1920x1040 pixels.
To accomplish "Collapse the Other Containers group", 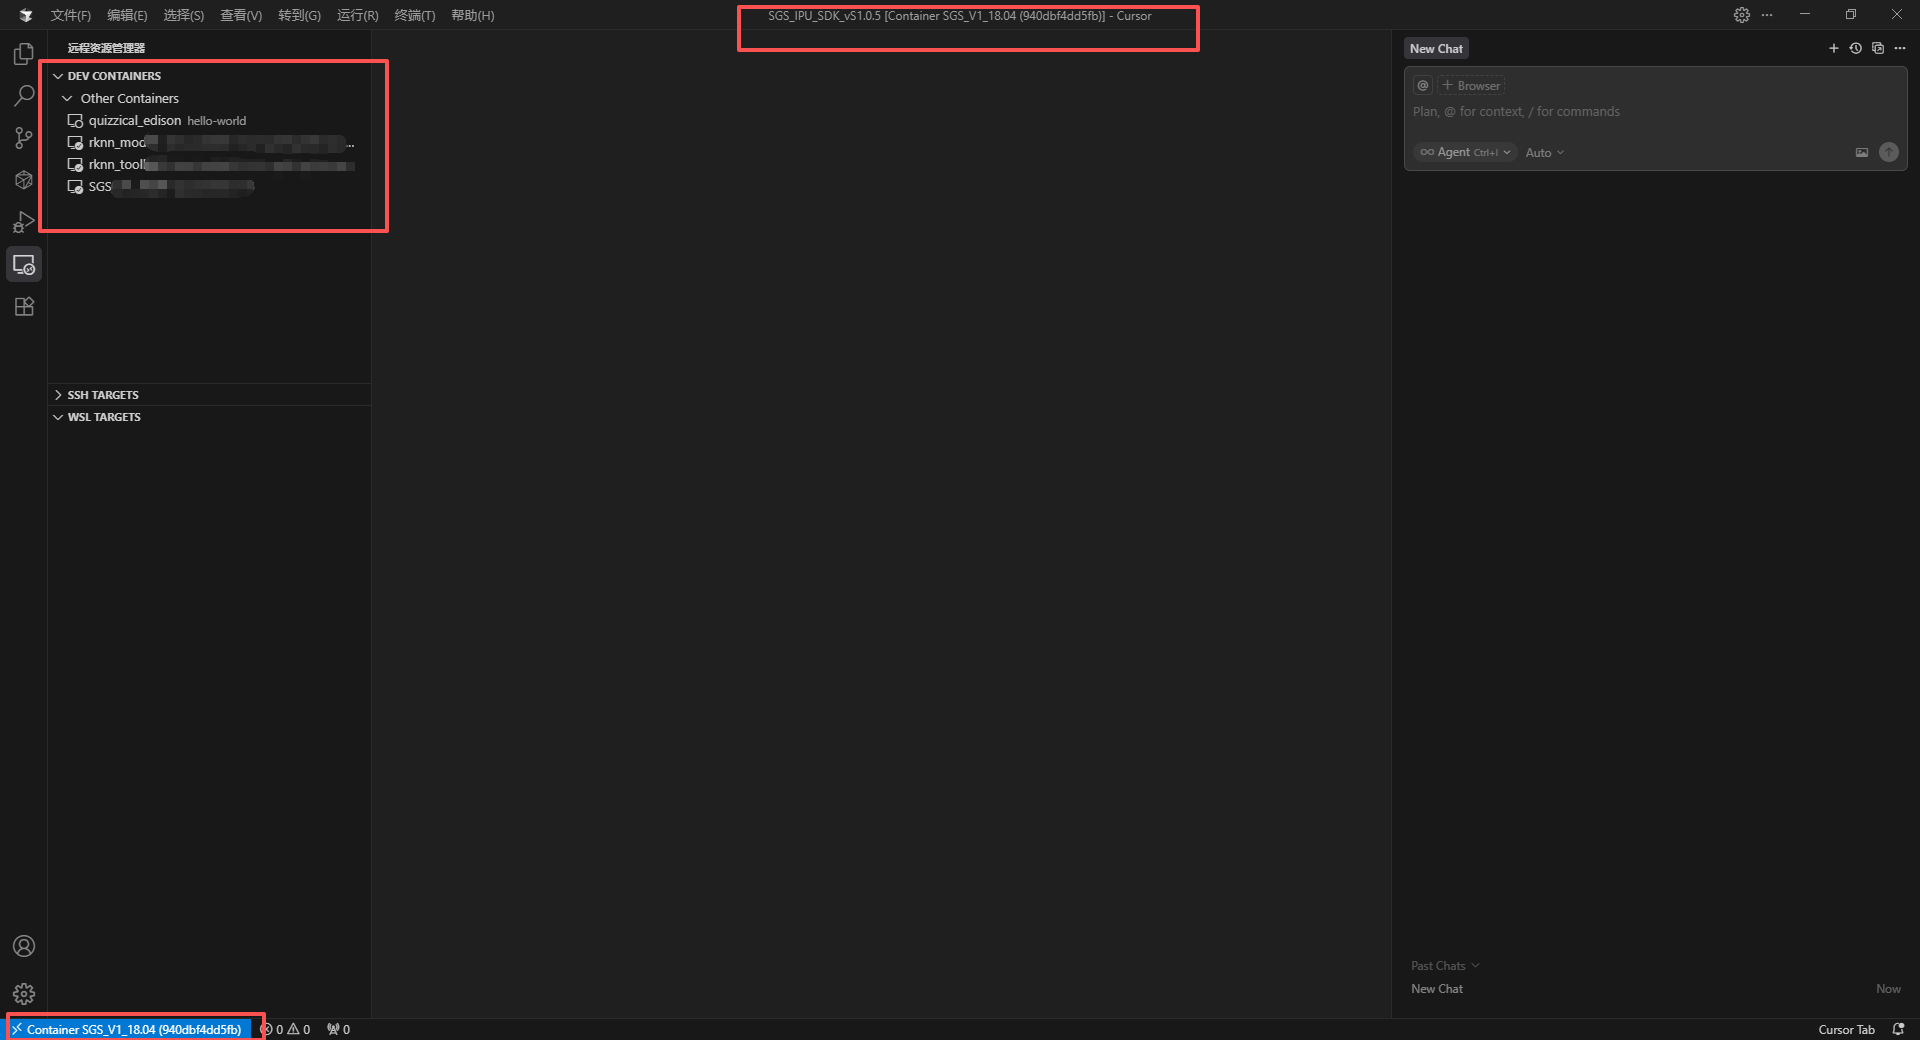I will click(67, 98).
